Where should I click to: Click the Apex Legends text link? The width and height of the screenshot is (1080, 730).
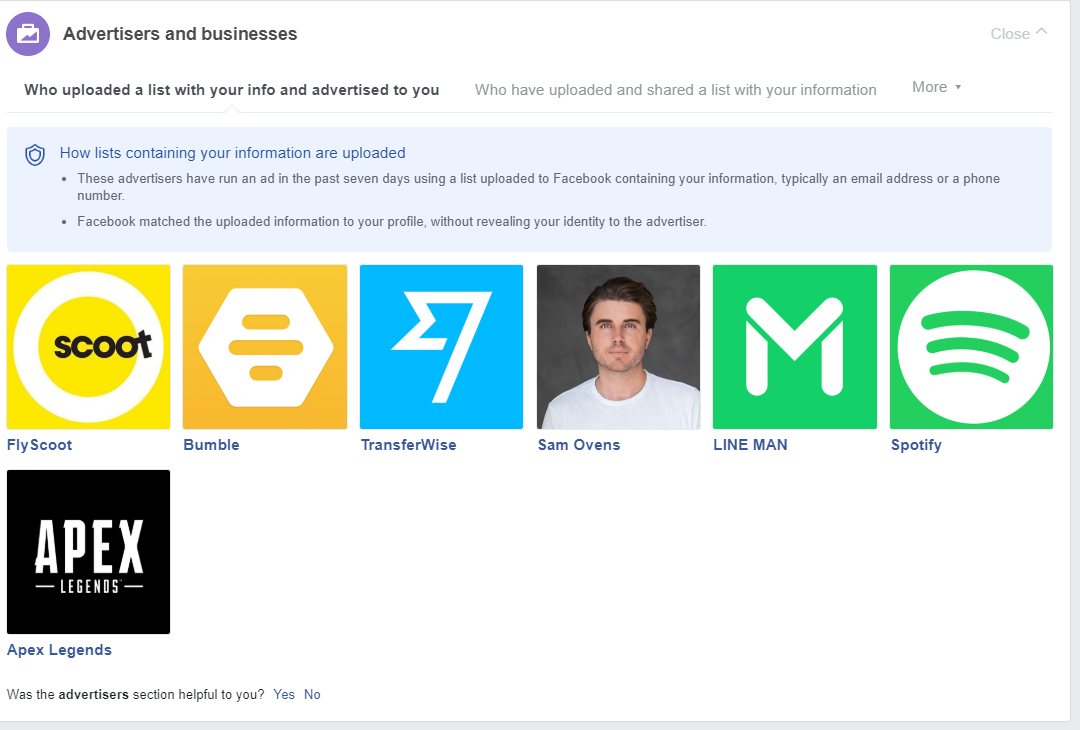pos(59,650)
